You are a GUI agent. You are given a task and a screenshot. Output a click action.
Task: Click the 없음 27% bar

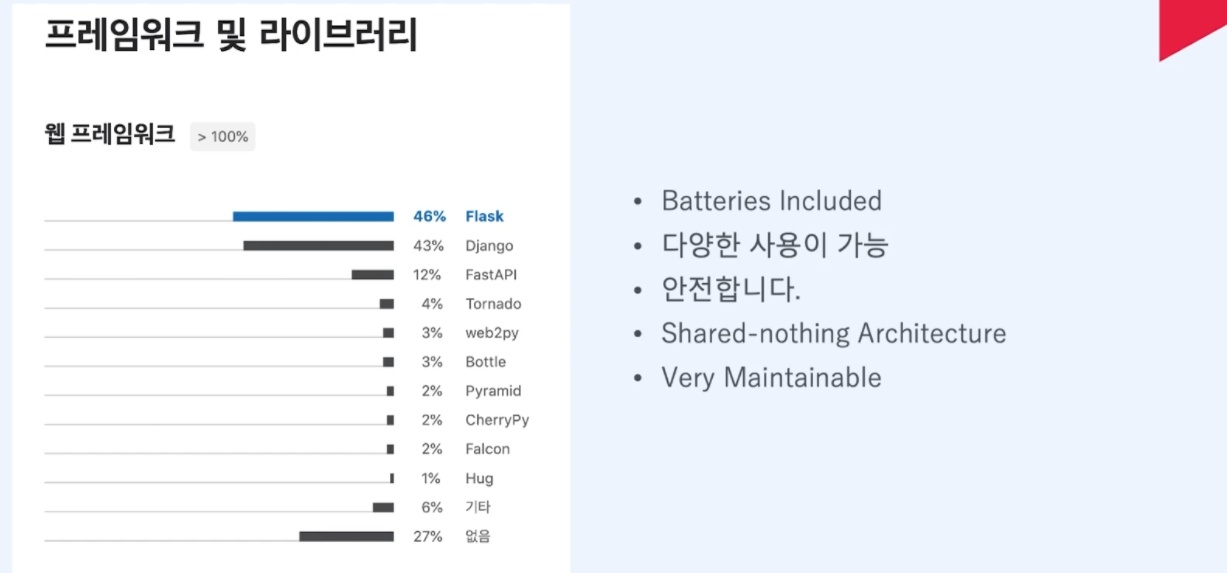coord(346,537)
